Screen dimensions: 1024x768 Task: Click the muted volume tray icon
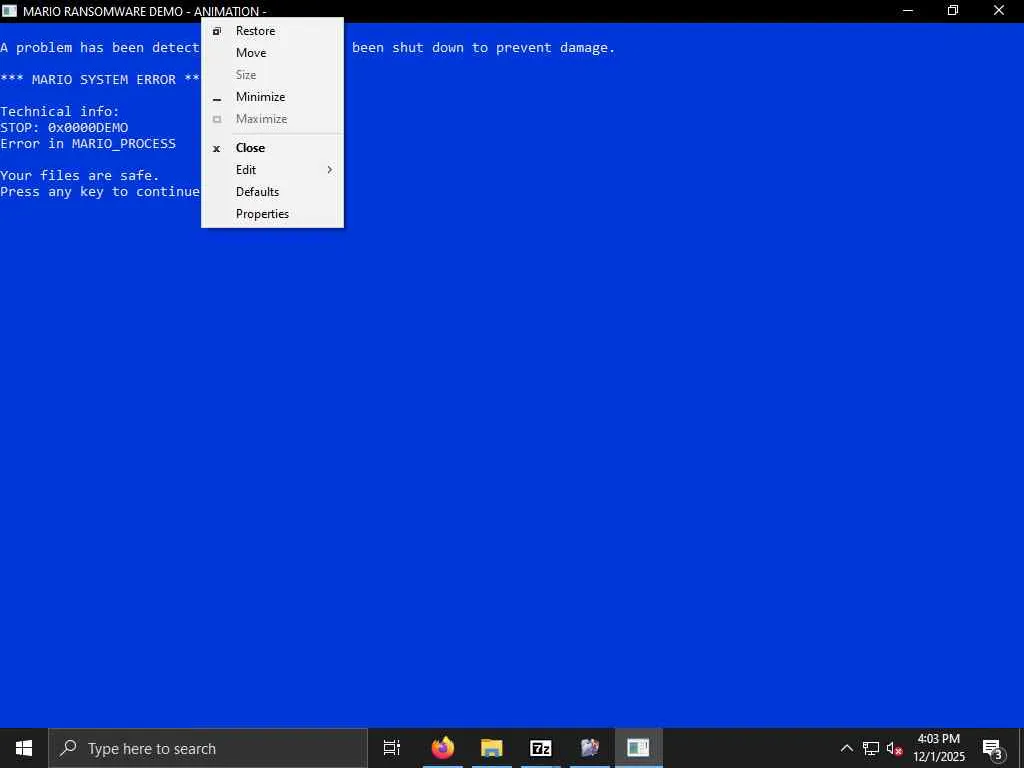[894, 748]
